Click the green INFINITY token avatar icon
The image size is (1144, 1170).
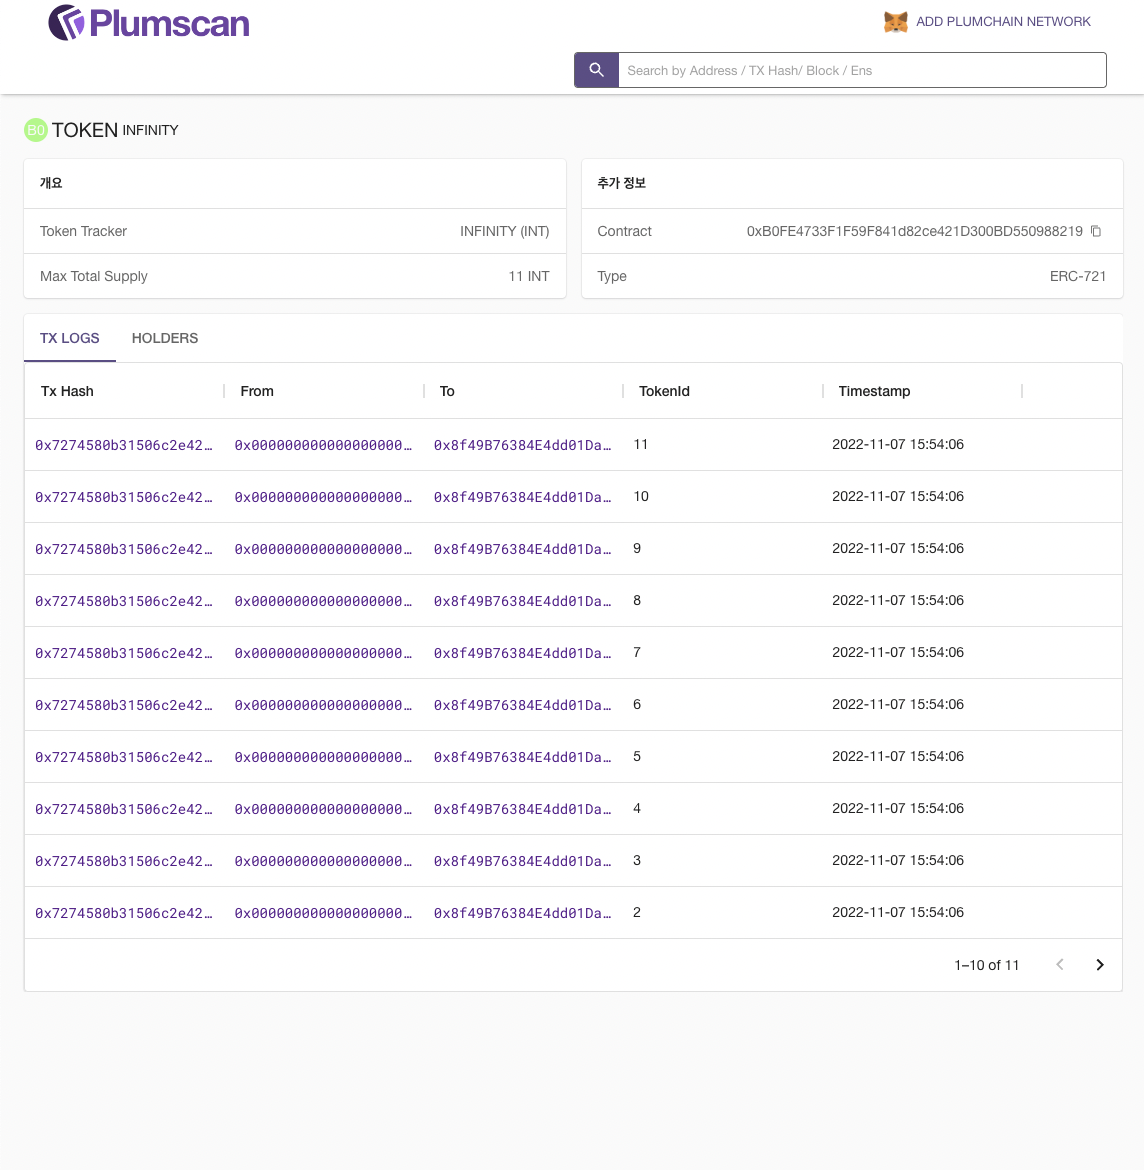click(36, 130)
